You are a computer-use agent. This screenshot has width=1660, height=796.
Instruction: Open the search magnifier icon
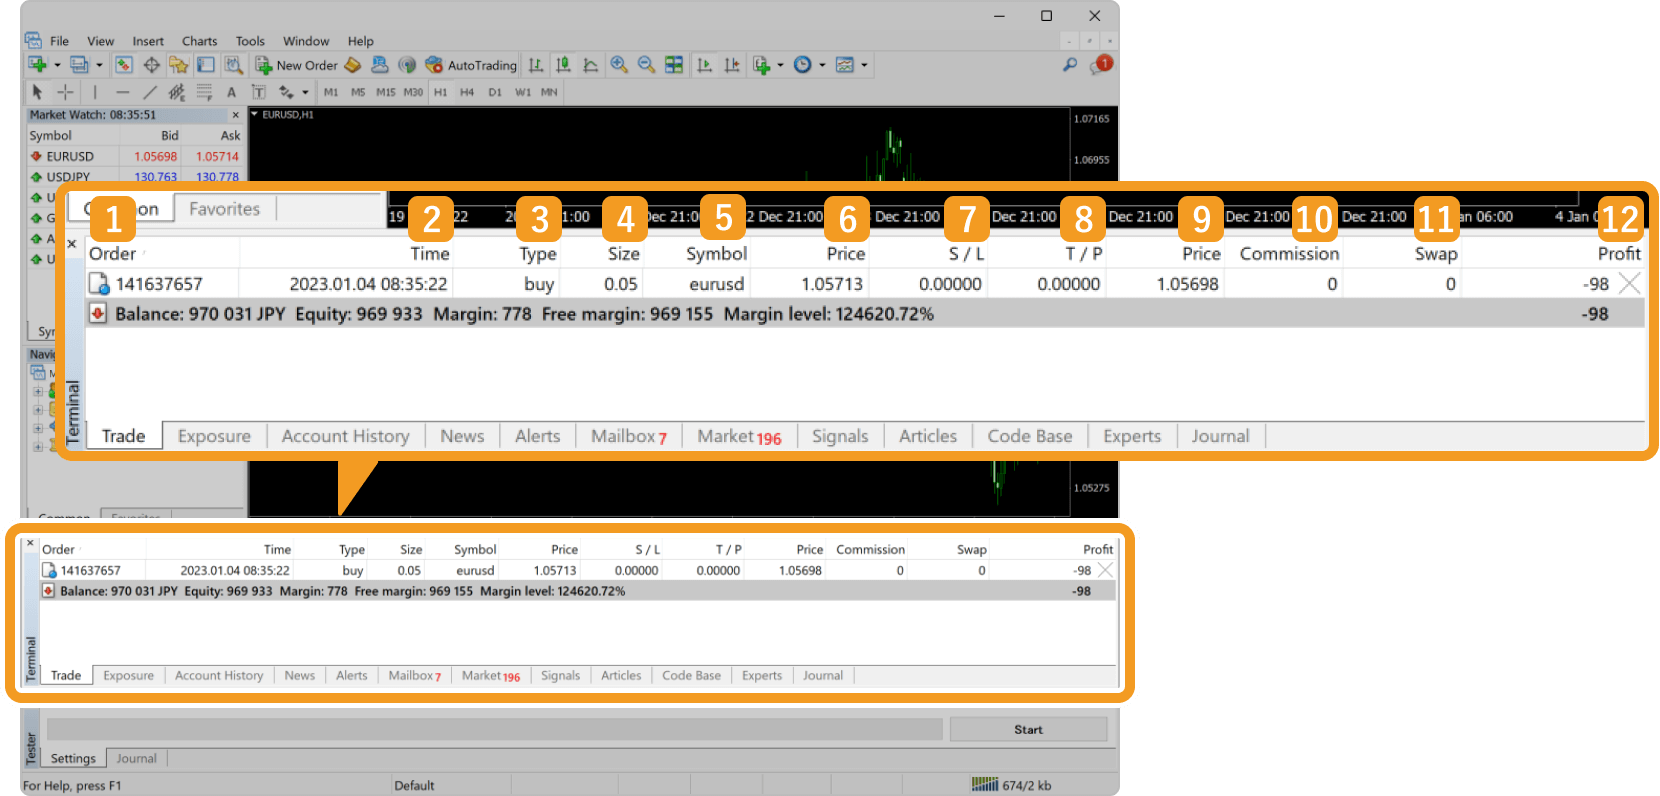tap(1070, 65)
